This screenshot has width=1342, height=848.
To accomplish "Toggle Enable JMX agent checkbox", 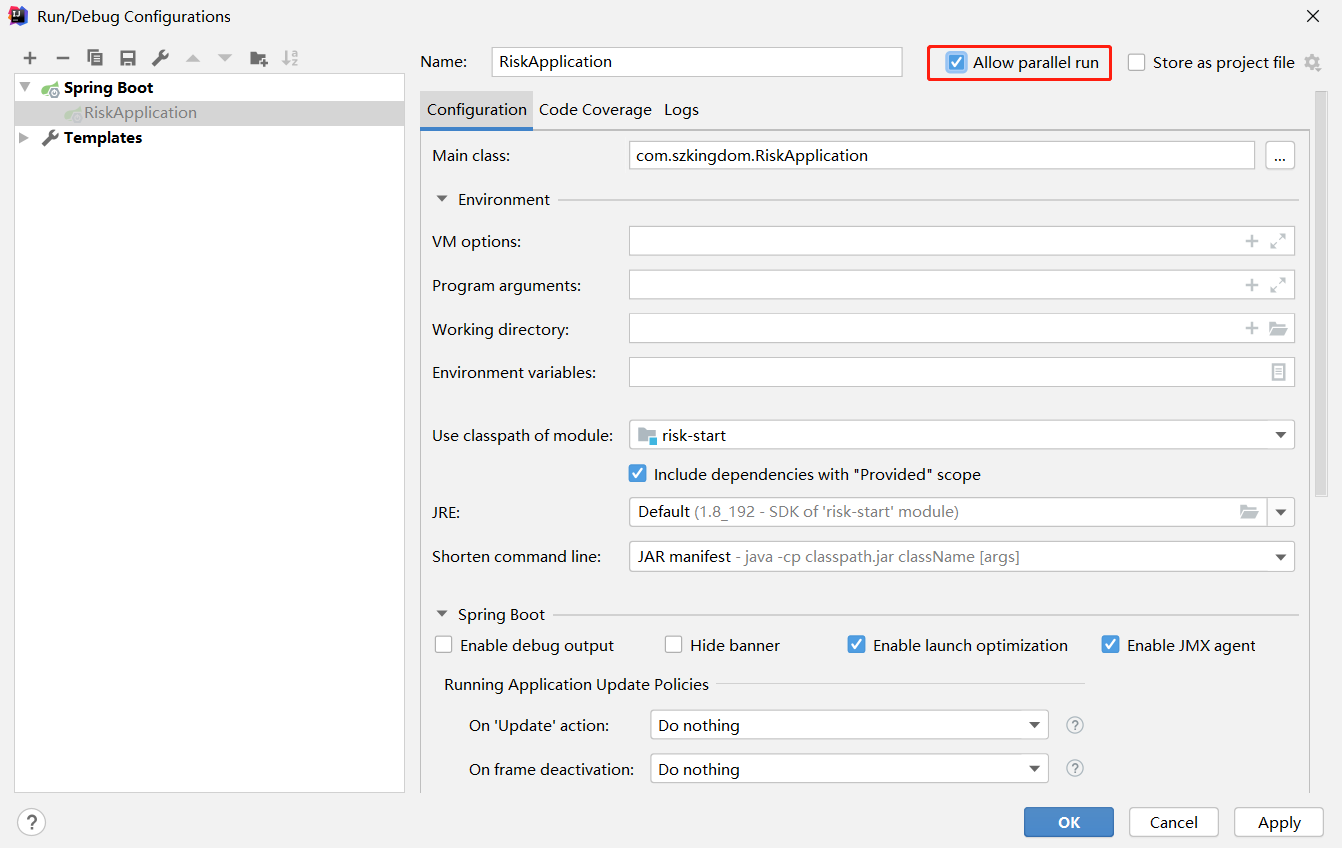I will click(x=1110, y=645).
